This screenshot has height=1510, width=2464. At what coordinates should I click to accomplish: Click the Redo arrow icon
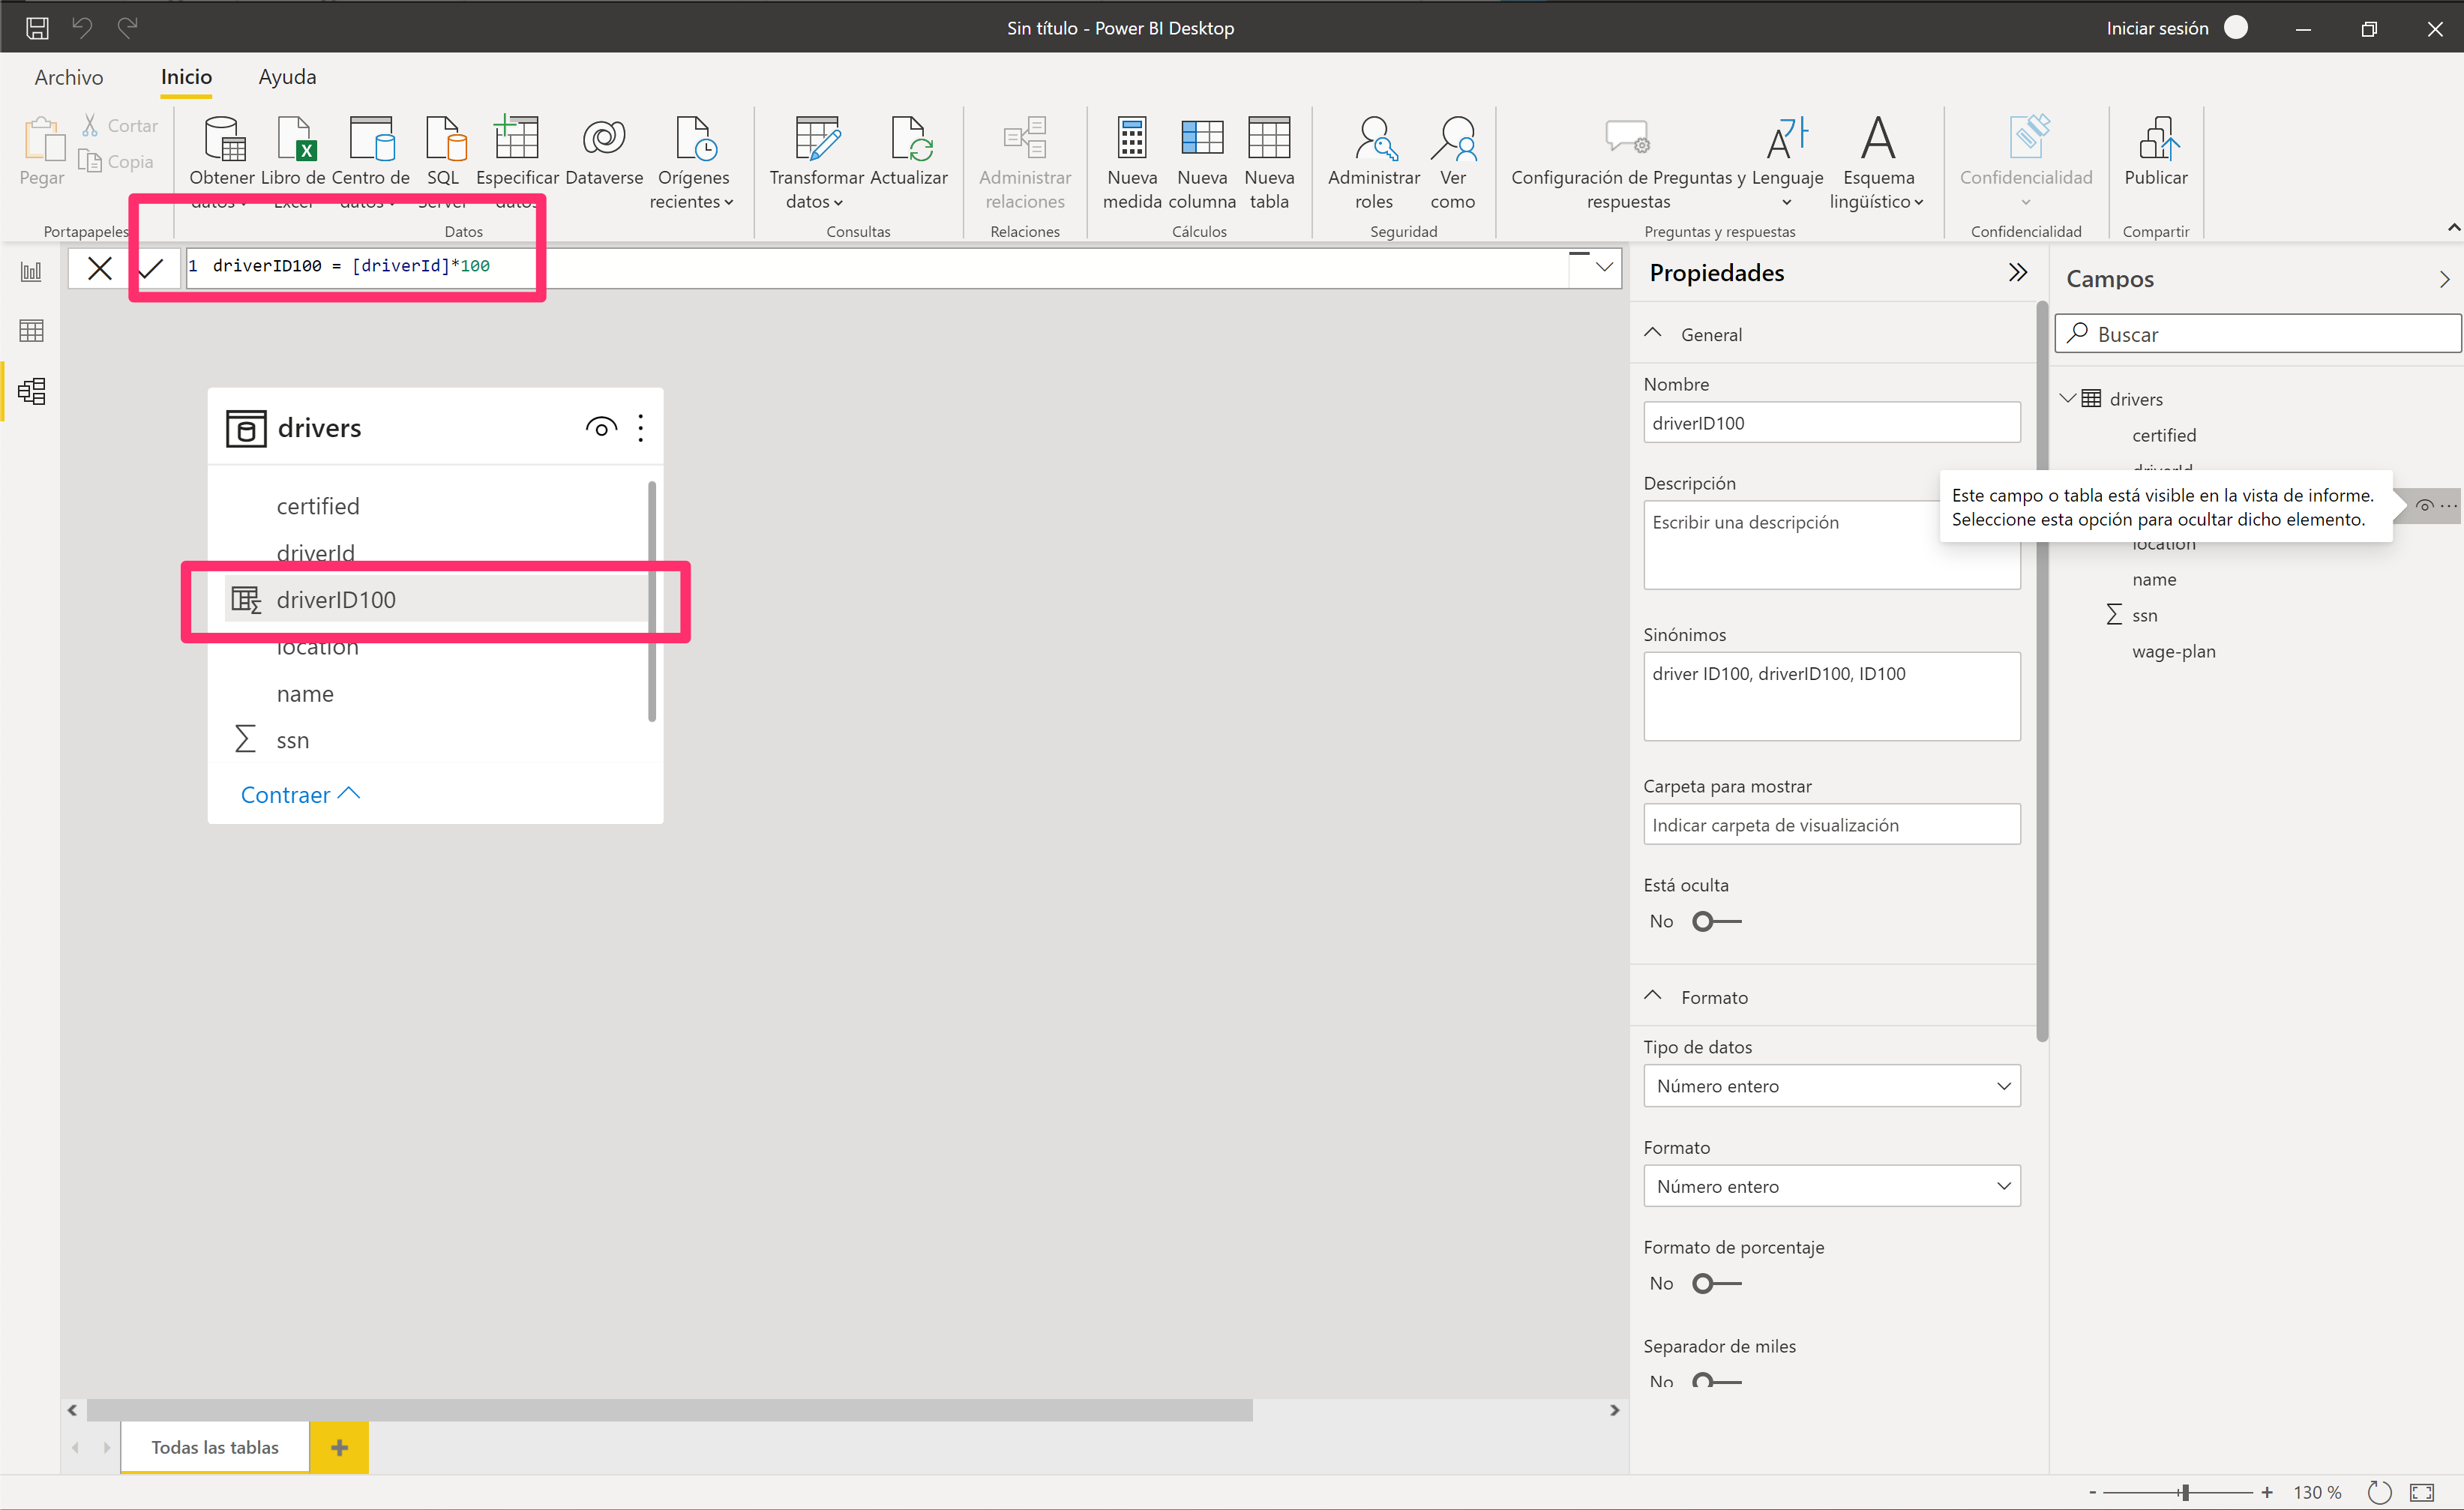tap(127, 28)
